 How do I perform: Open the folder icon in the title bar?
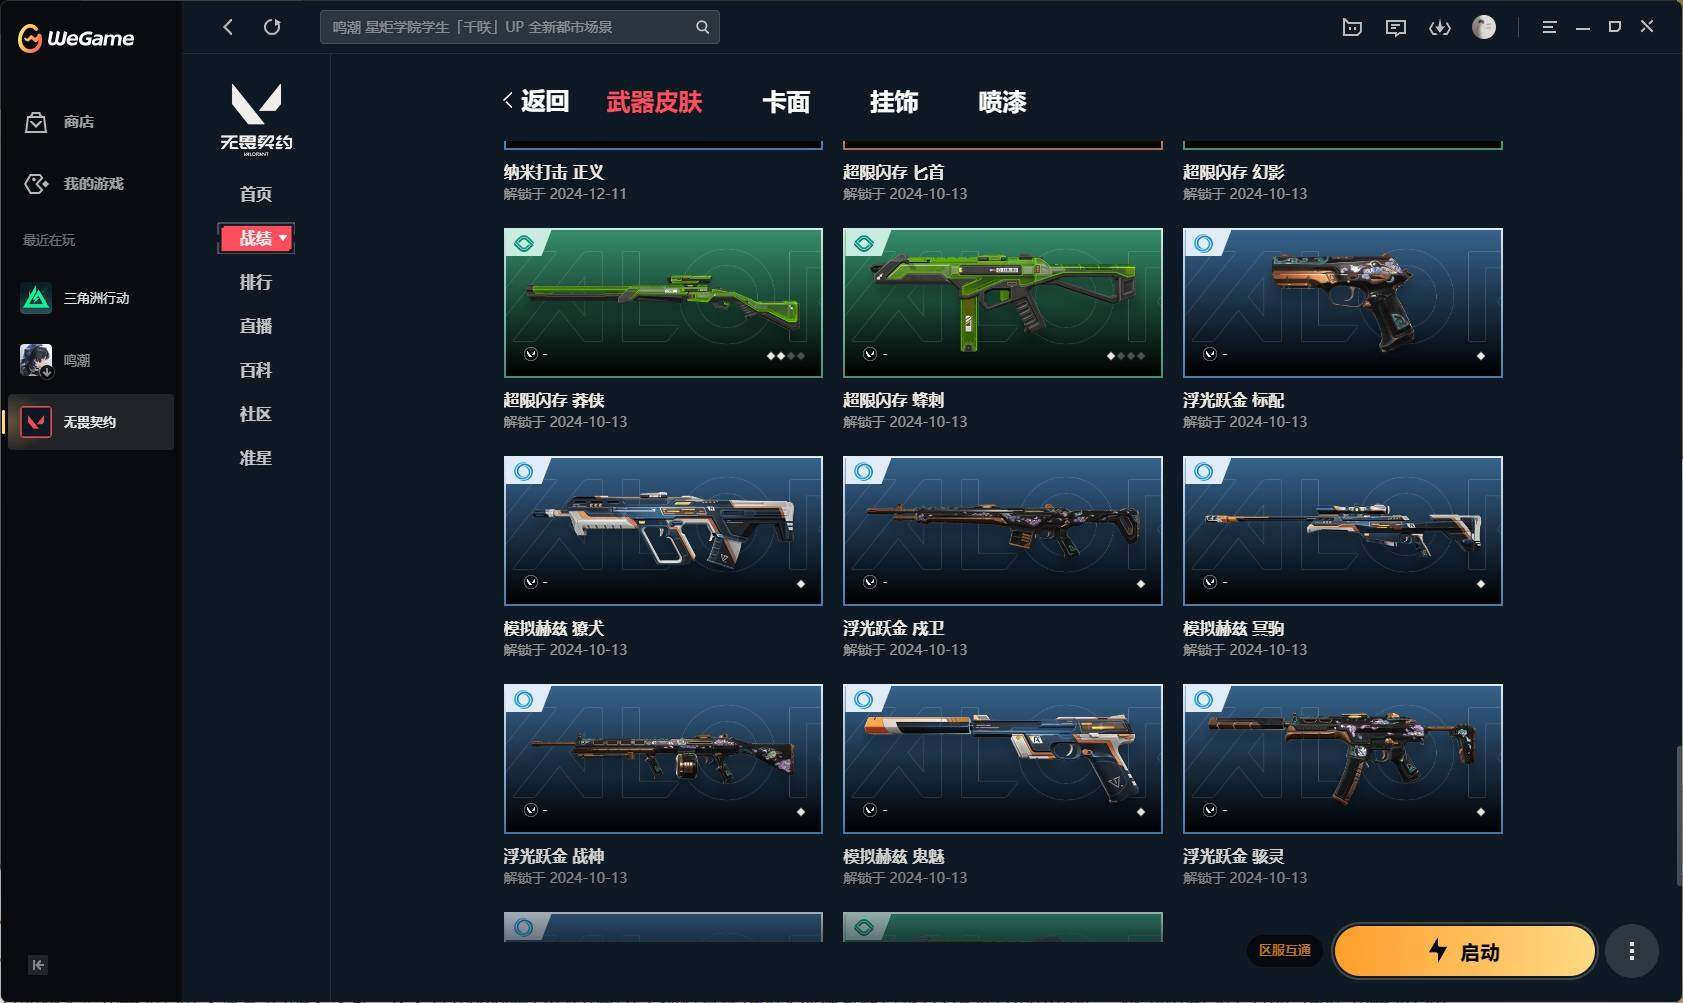click(1352, 28)
